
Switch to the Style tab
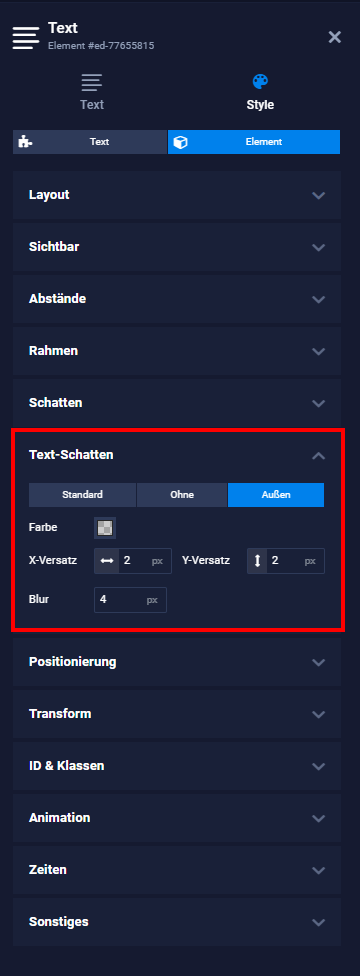(x=260, y=92)
